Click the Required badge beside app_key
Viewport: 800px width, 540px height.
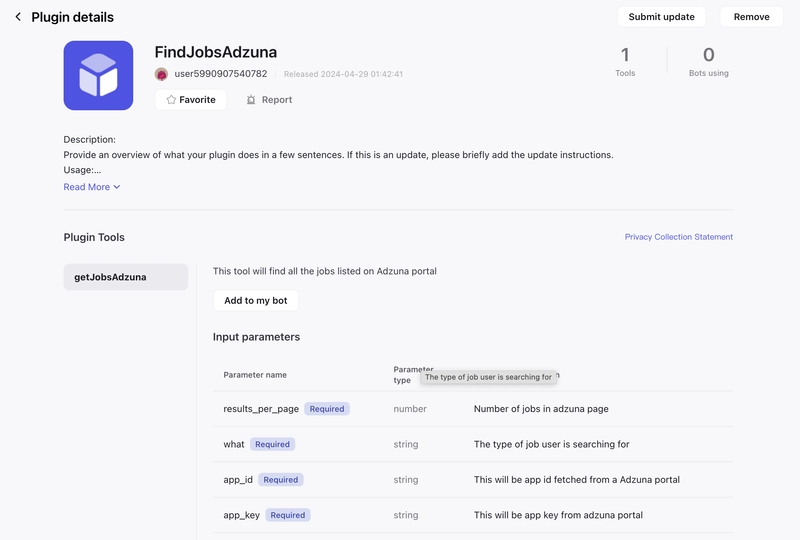[x=288, y=515]
